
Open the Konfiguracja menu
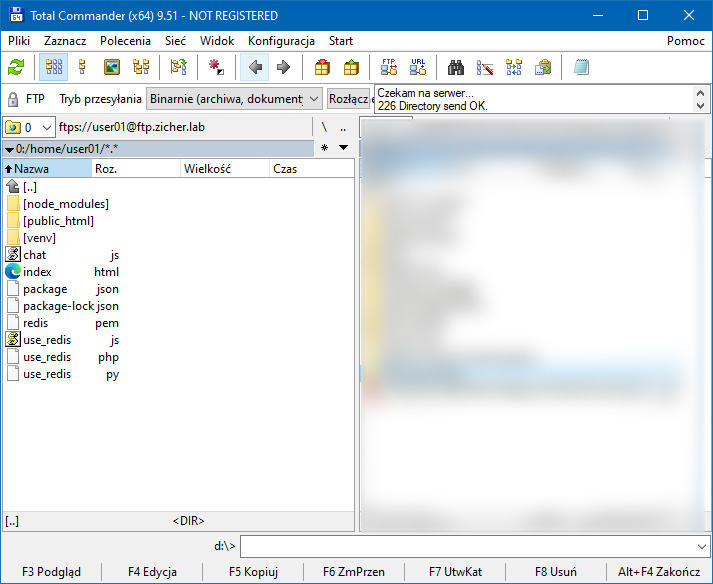coord(281,41)
